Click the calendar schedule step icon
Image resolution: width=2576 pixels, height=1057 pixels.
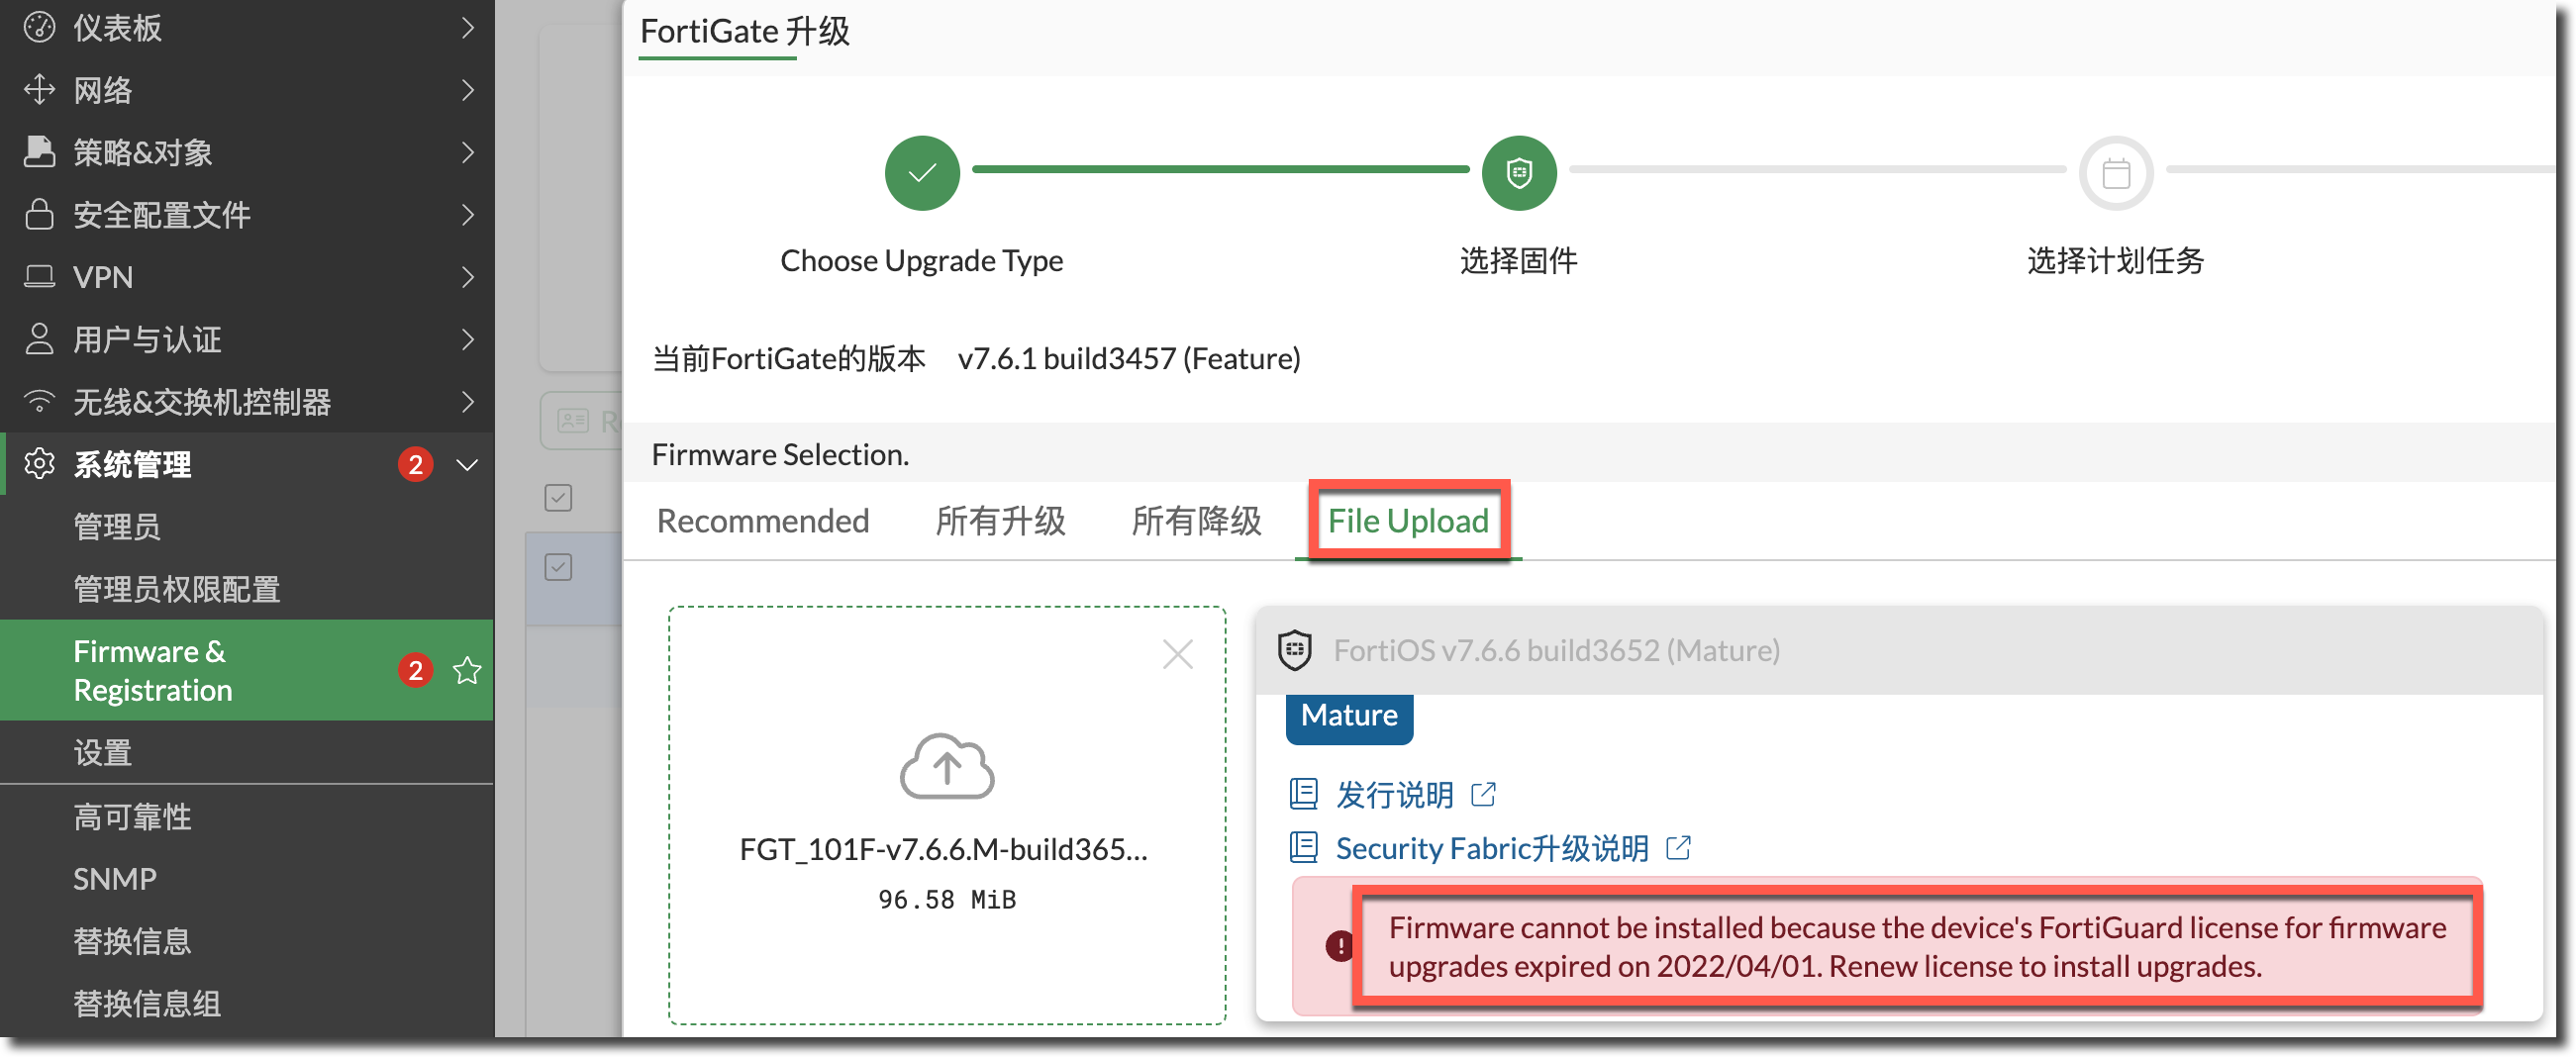[2115, 173]
